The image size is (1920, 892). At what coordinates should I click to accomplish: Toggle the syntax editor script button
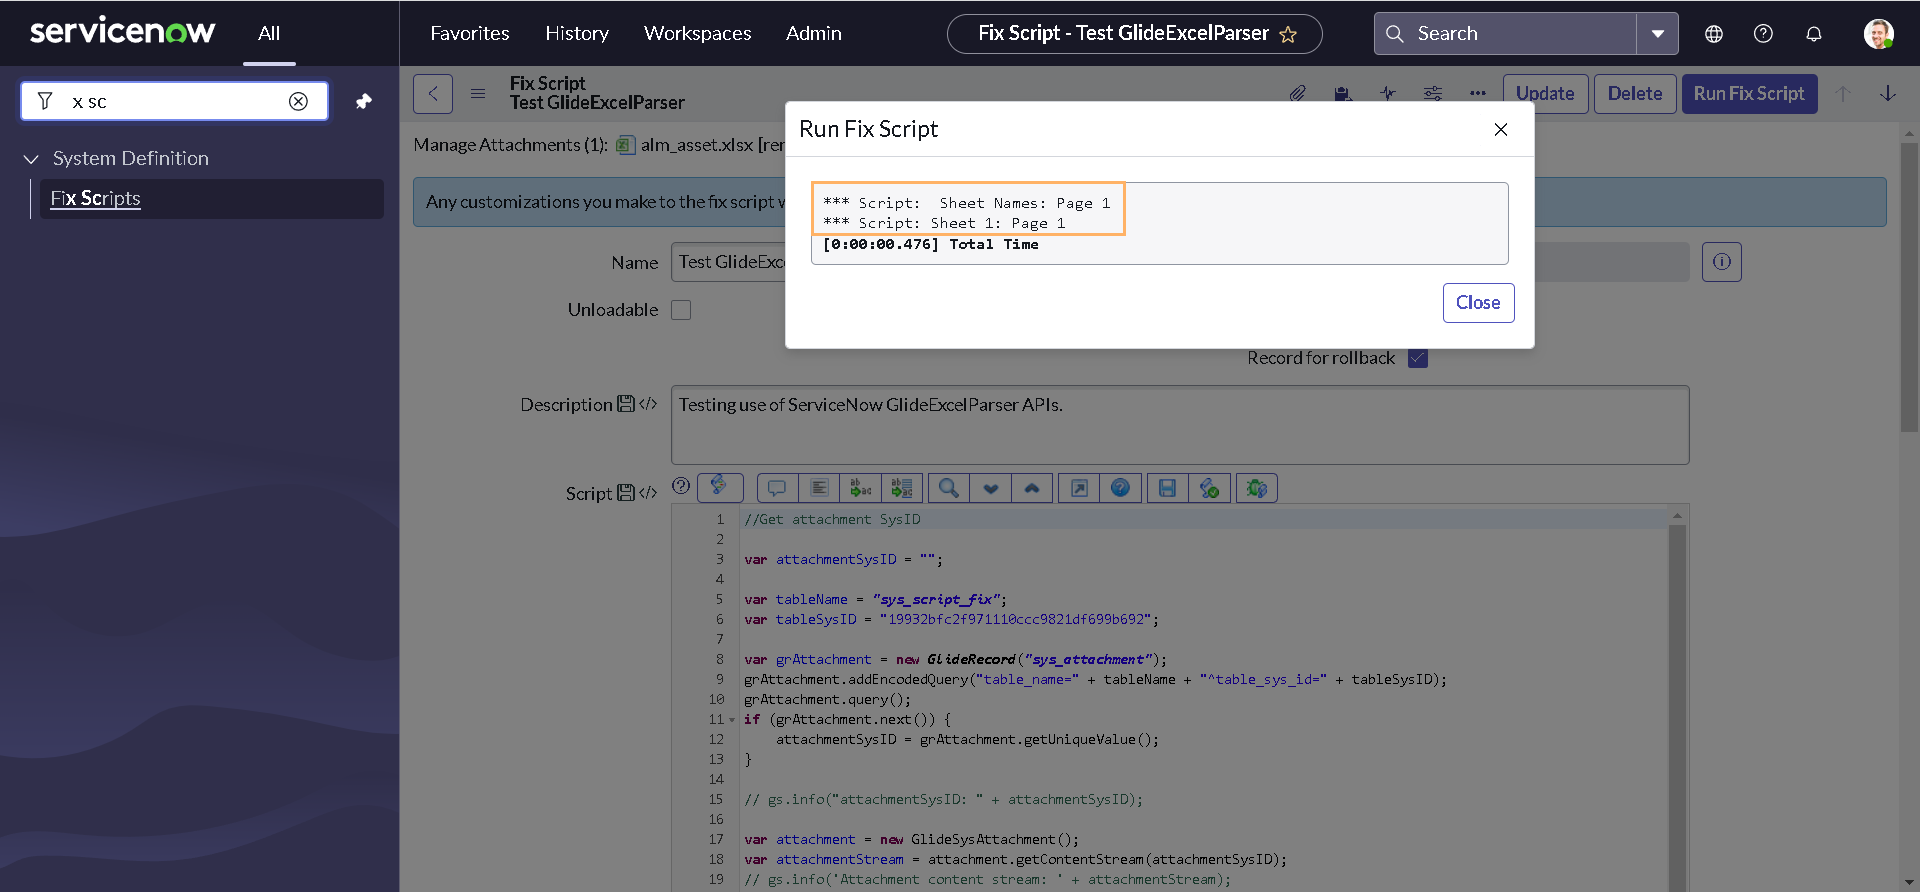point(719,487)
